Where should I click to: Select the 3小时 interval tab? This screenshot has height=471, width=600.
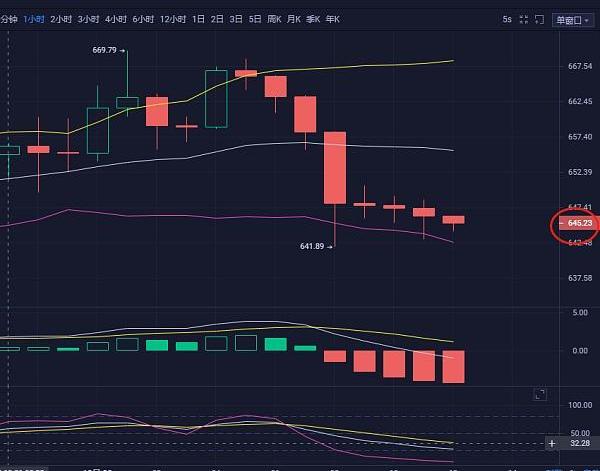89,19
